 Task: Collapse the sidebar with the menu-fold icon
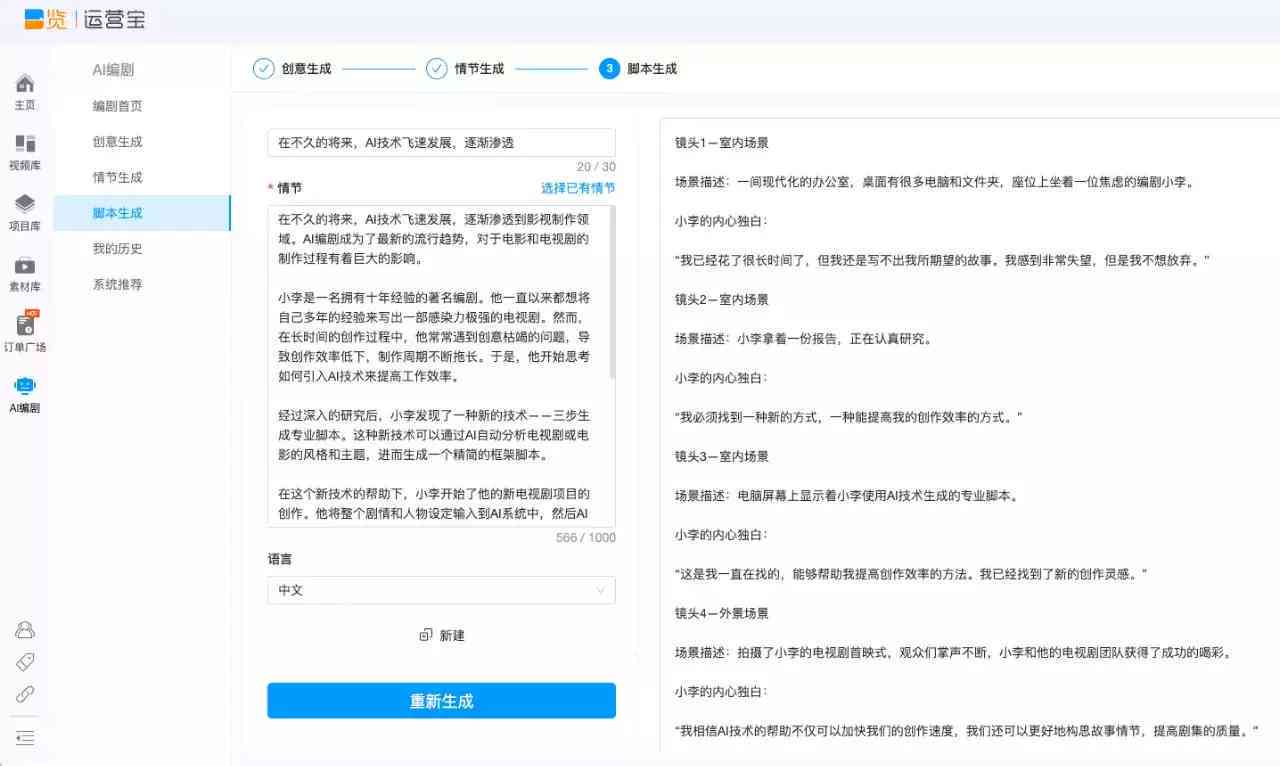[25, 738]
